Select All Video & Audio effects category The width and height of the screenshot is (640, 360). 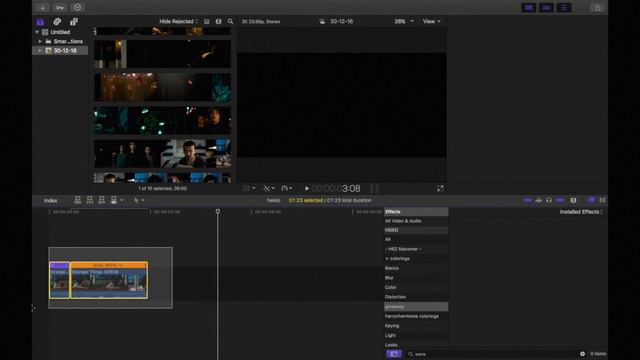point(416,221)
